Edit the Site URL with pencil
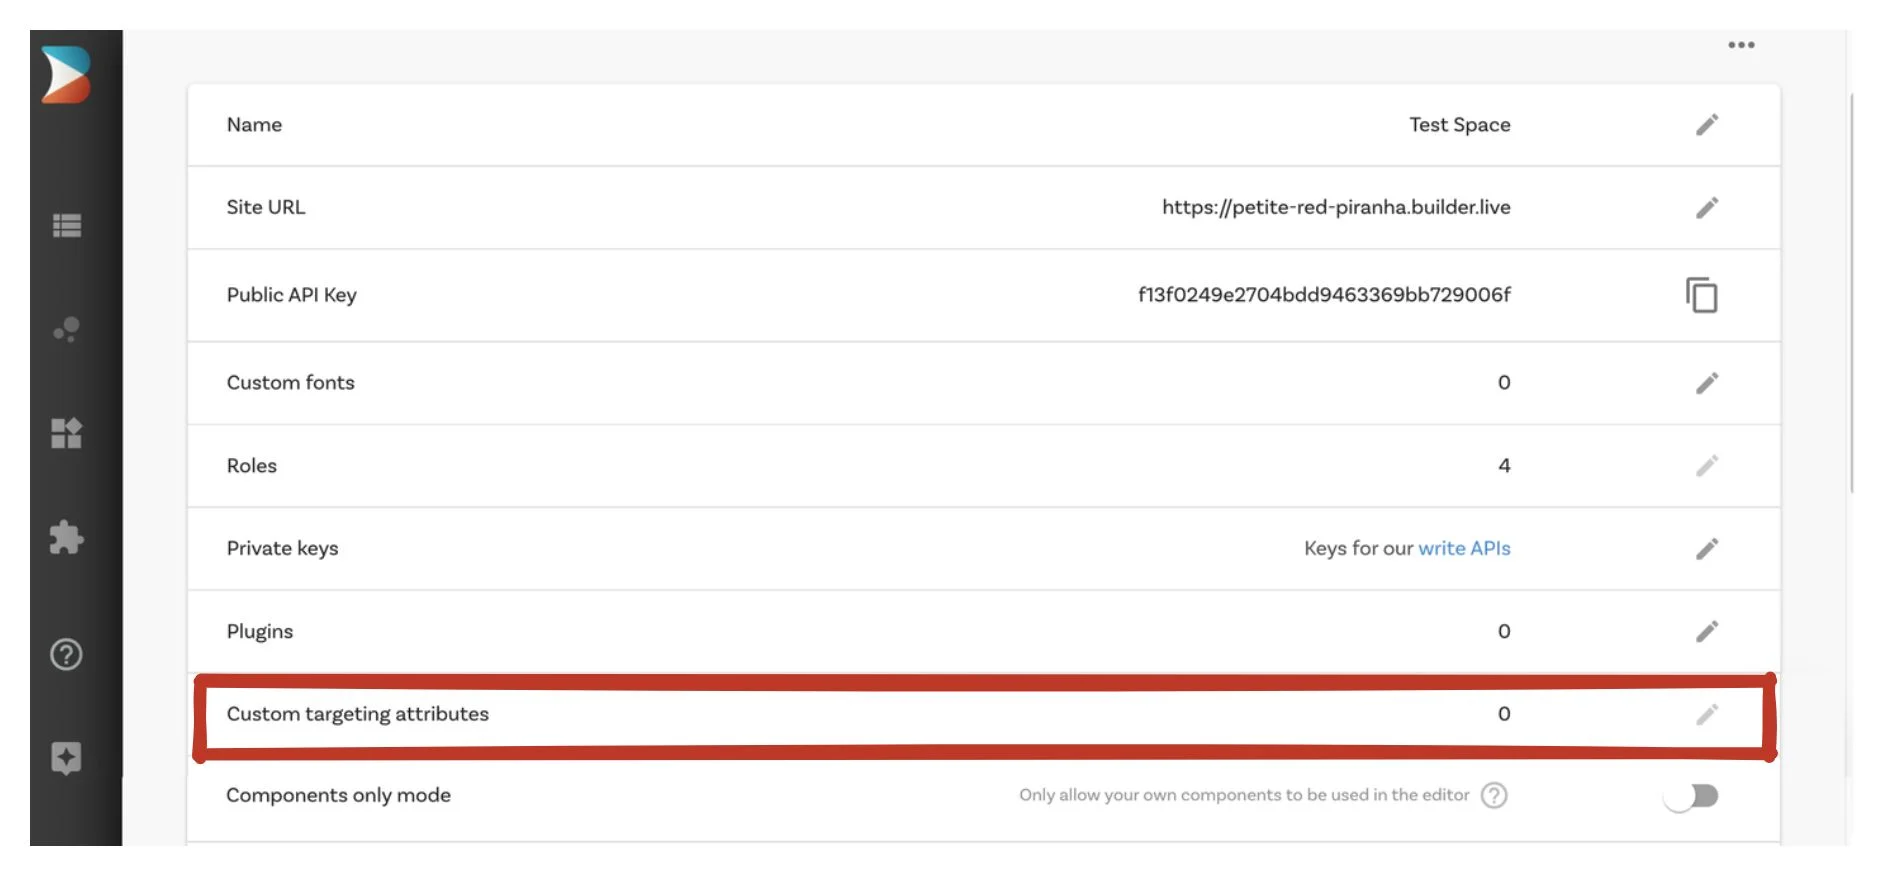 pyautogui.click(x=1707, y=208)
